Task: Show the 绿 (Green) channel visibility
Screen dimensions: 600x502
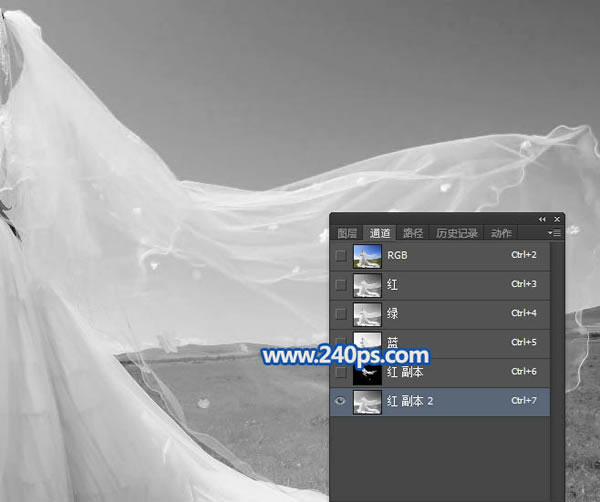Action: click(340, 314)
